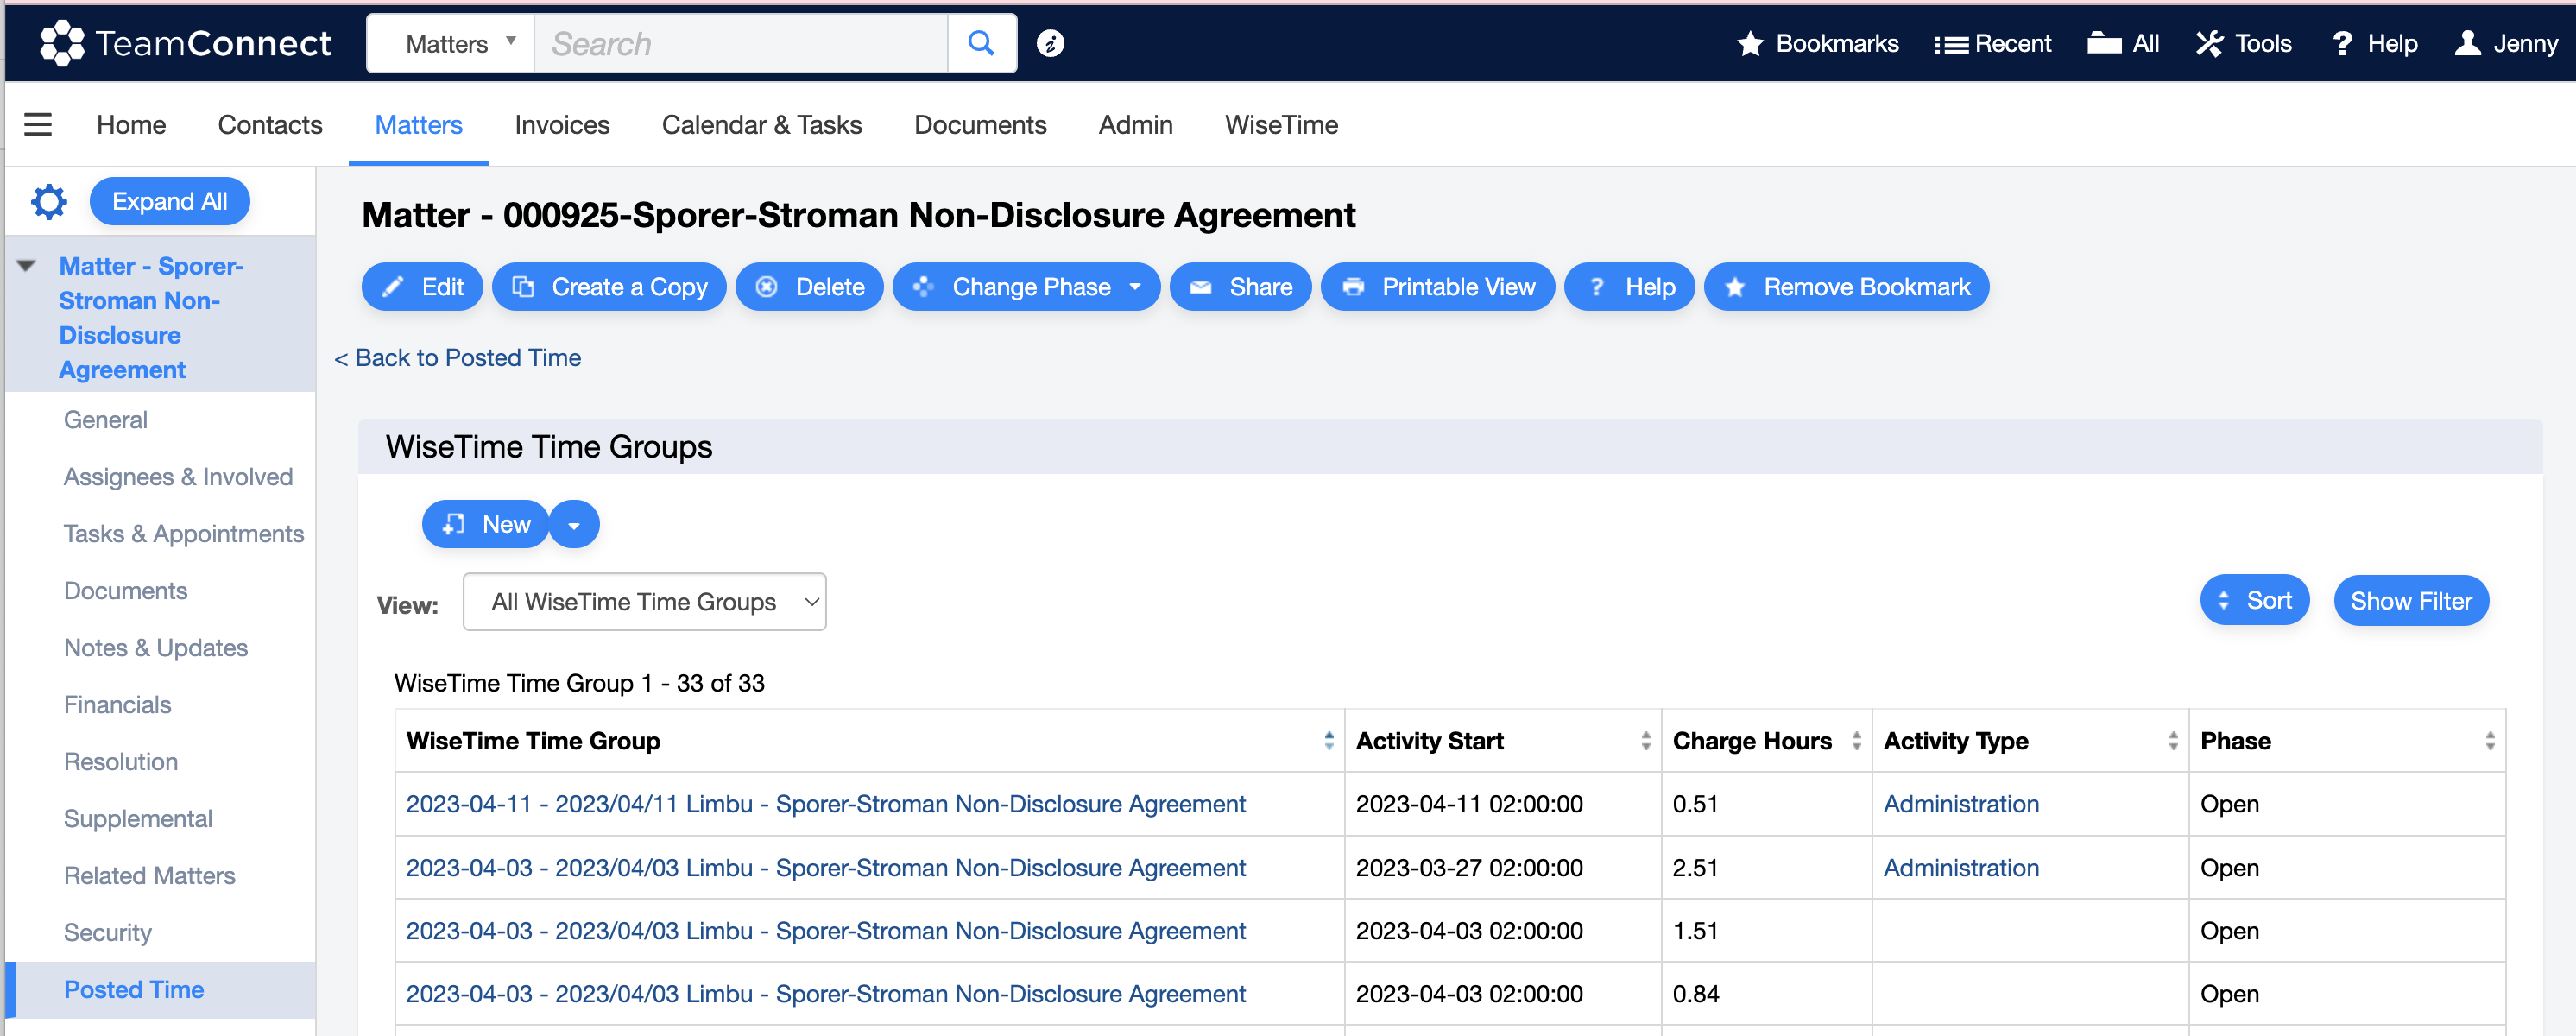This screenshot has height=1036, width=2576.
Task: Click Create a Copy button
Action: (x=609, y=287)
